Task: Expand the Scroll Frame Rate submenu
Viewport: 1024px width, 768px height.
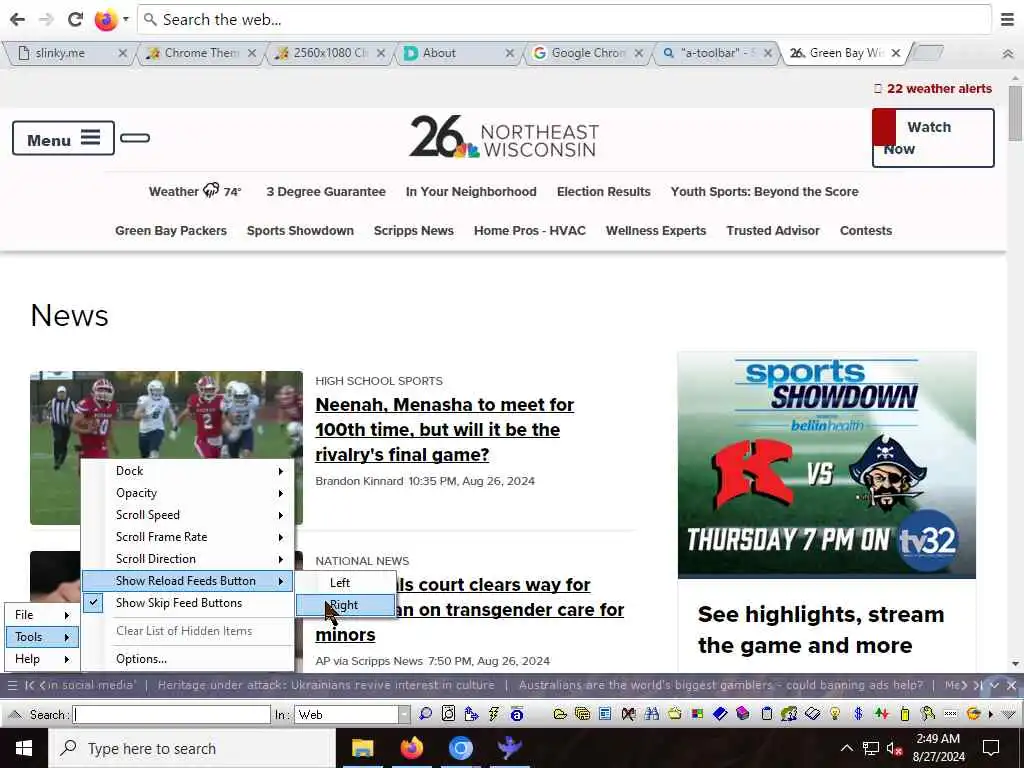Action: pyautogui.click(x=188, y=537)
